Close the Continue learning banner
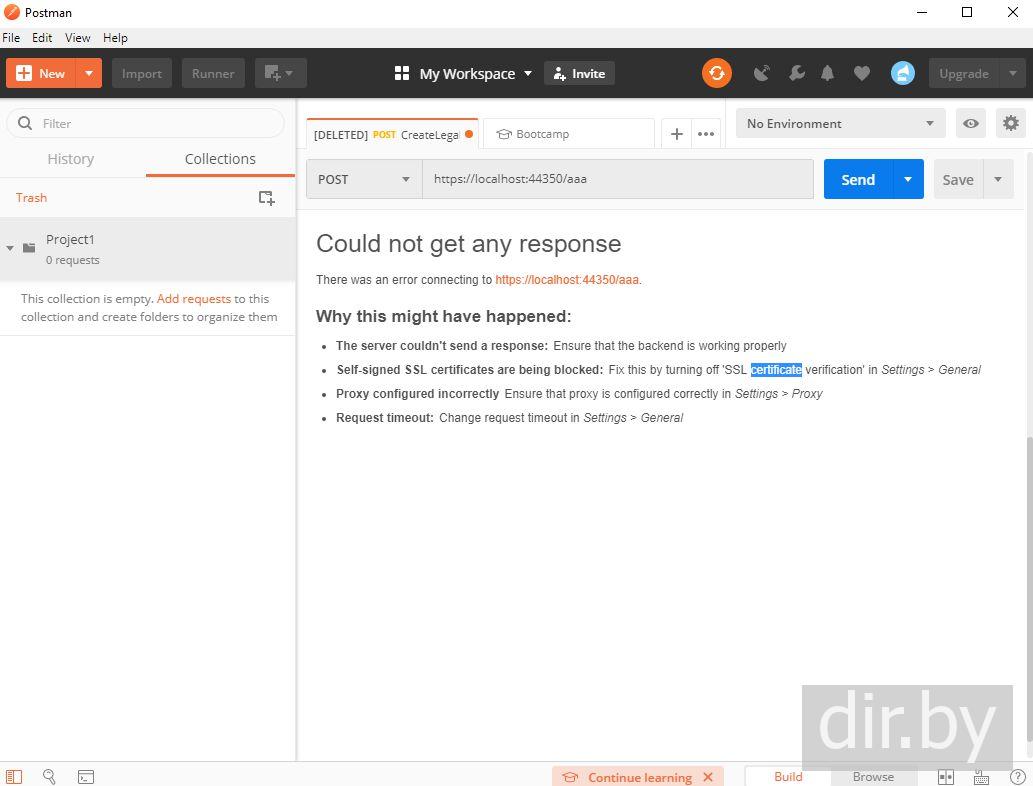1033x786 pixels. point(708,777)
